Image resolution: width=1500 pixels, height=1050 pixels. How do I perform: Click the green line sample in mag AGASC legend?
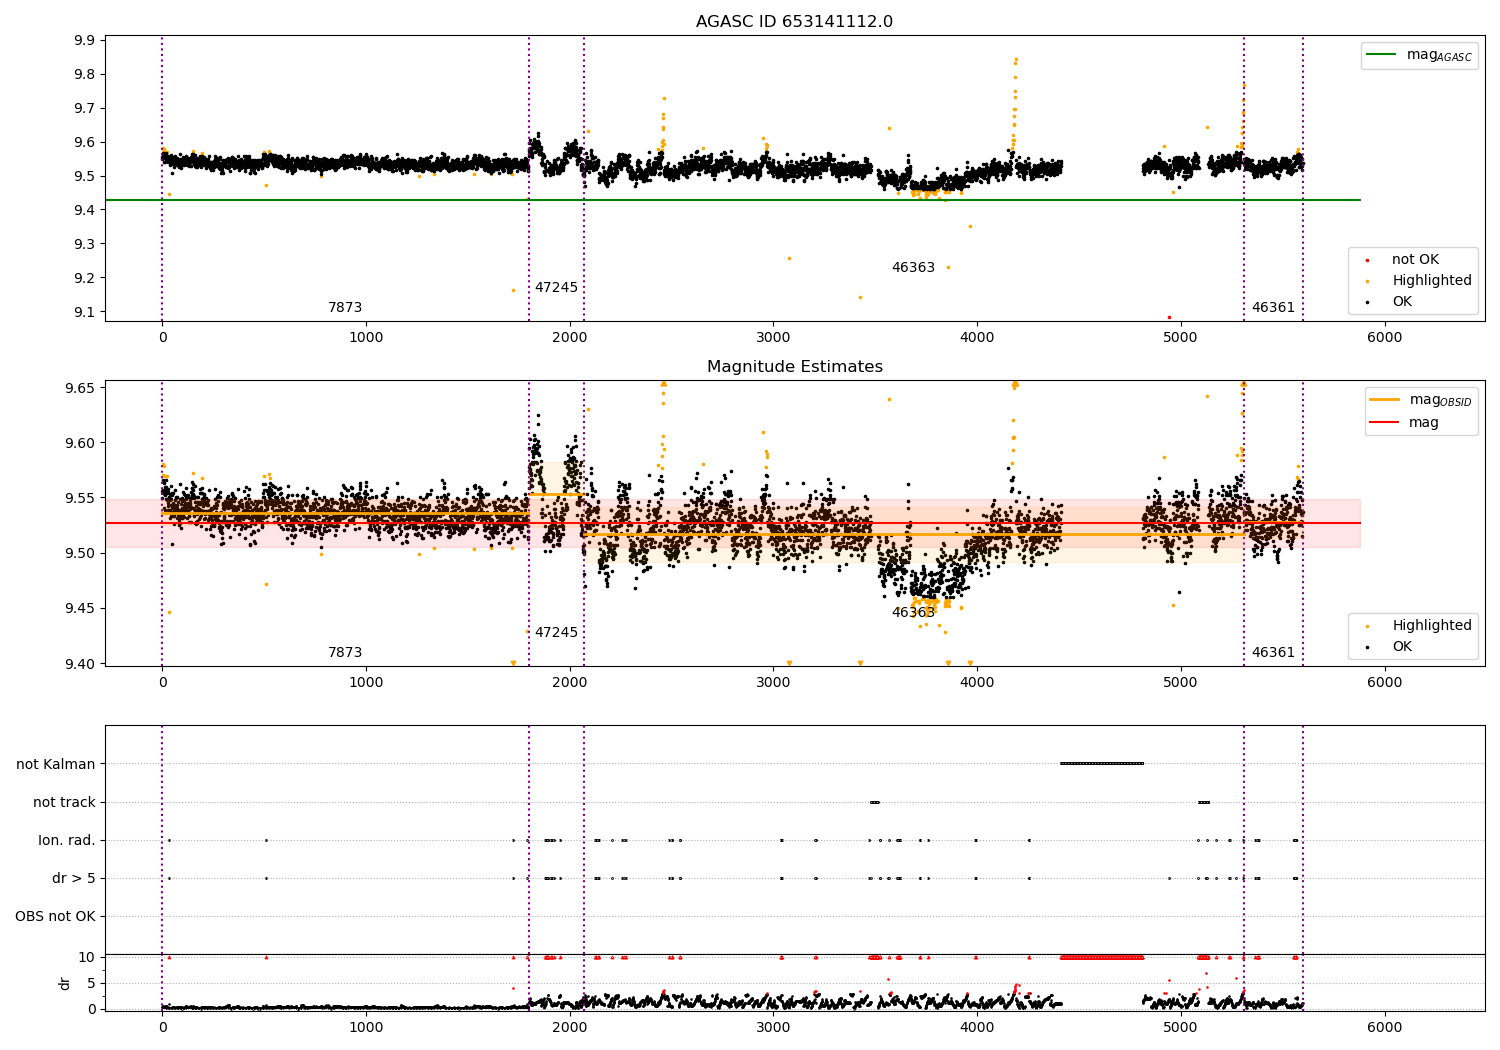(1383, 55)
